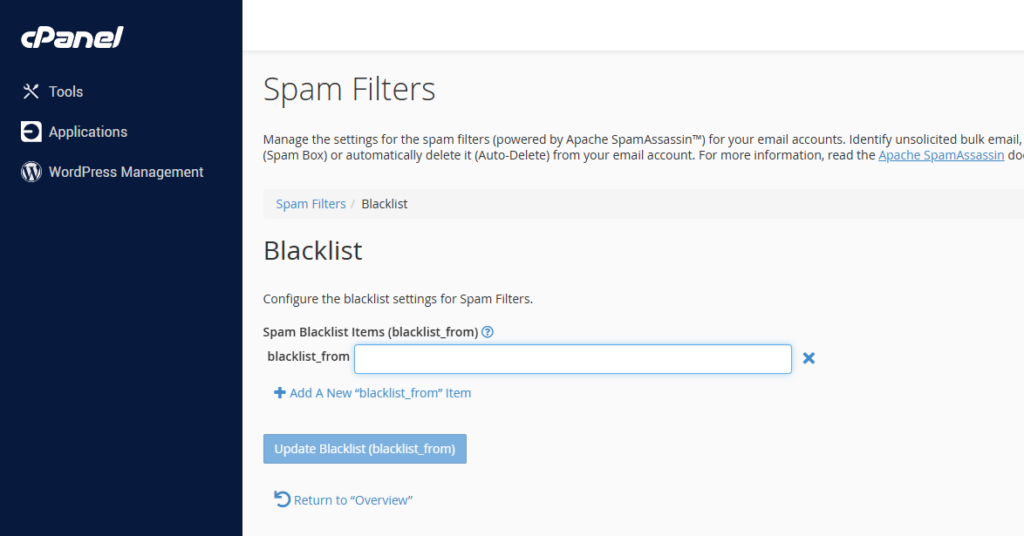Click Add A New "blacklist_from" Item text
The height and width of the screenshot is (536, 1024).
tap(380, 393)
